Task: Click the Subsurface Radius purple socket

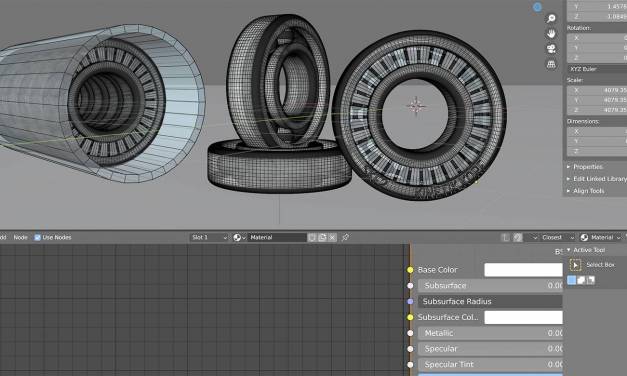Action: tap(410, 301)
